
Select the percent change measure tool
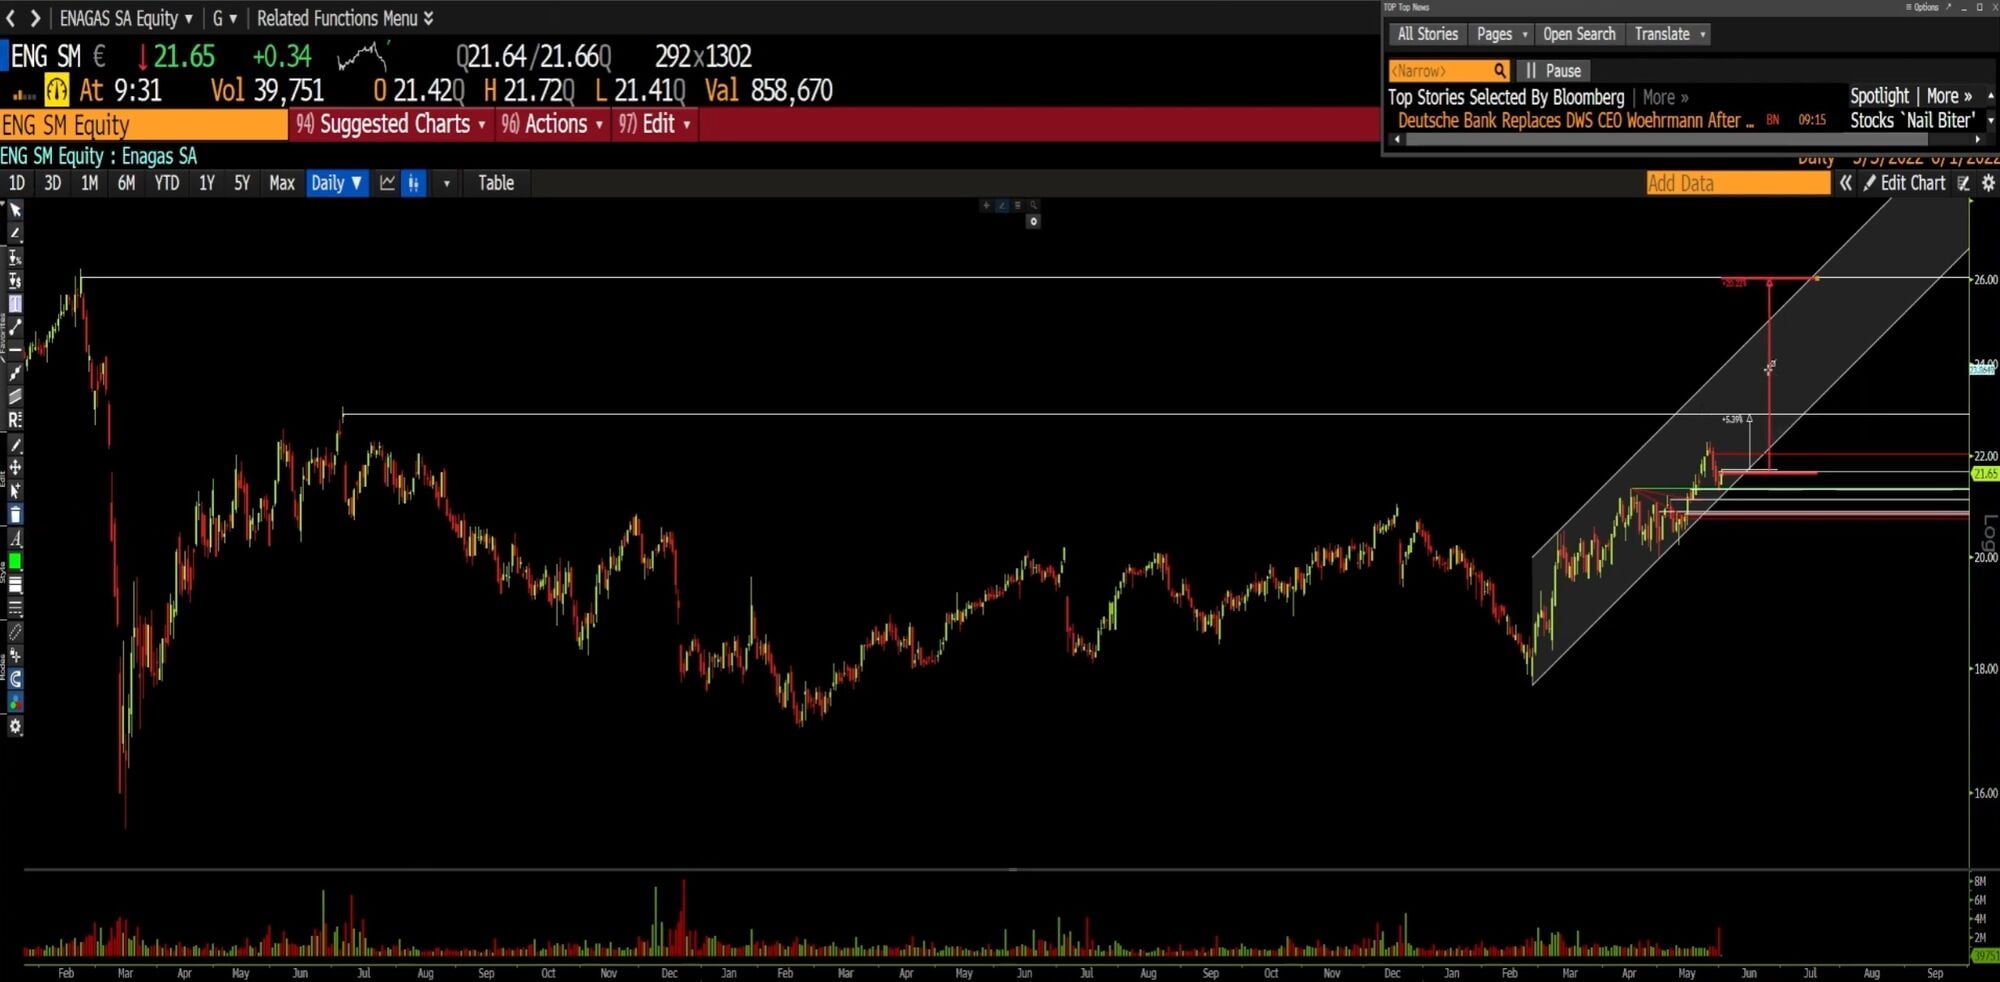tap(15, 257)
